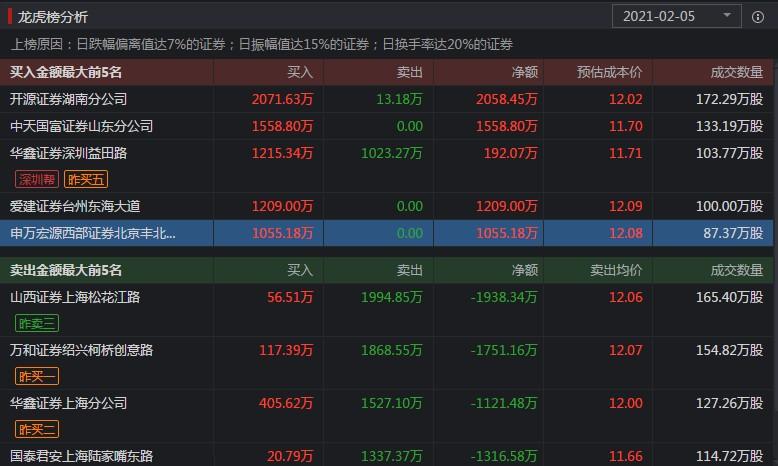This screenshot has width=778, height=466.
Task: Click the 172.29万股 volume
Action: click(729, 99)
